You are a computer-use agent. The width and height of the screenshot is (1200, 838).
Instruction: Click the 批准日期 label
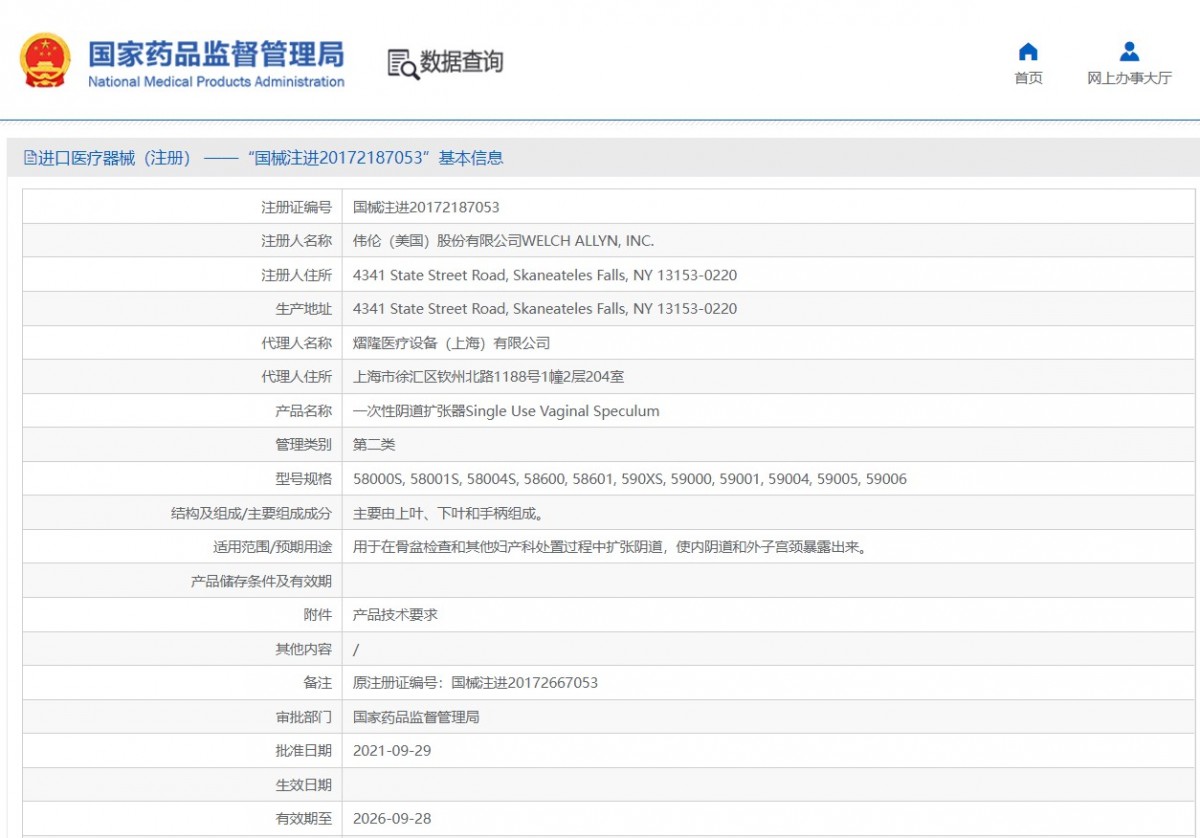tap(303, 751)
